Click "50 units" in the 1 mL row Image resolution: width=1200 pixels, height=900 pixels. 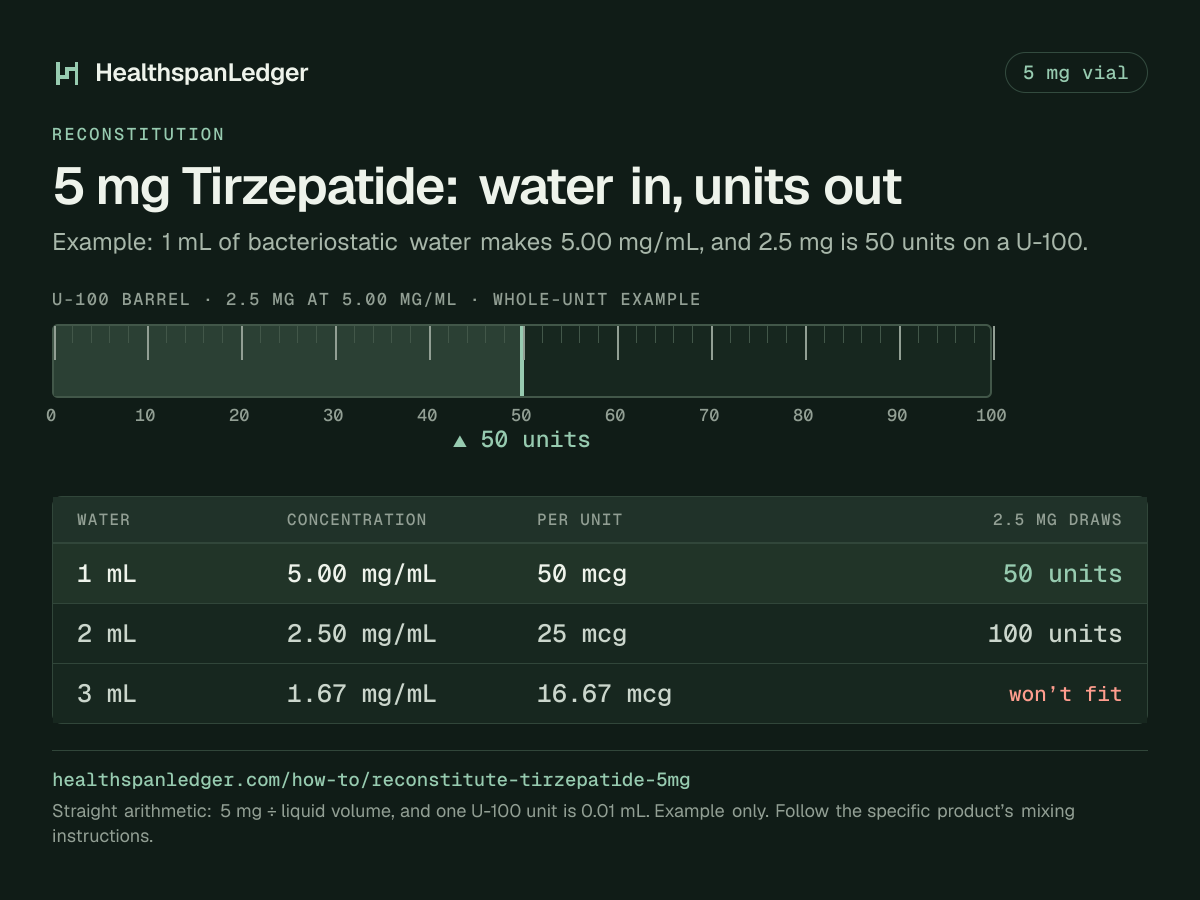click(x=1063, y=574)
